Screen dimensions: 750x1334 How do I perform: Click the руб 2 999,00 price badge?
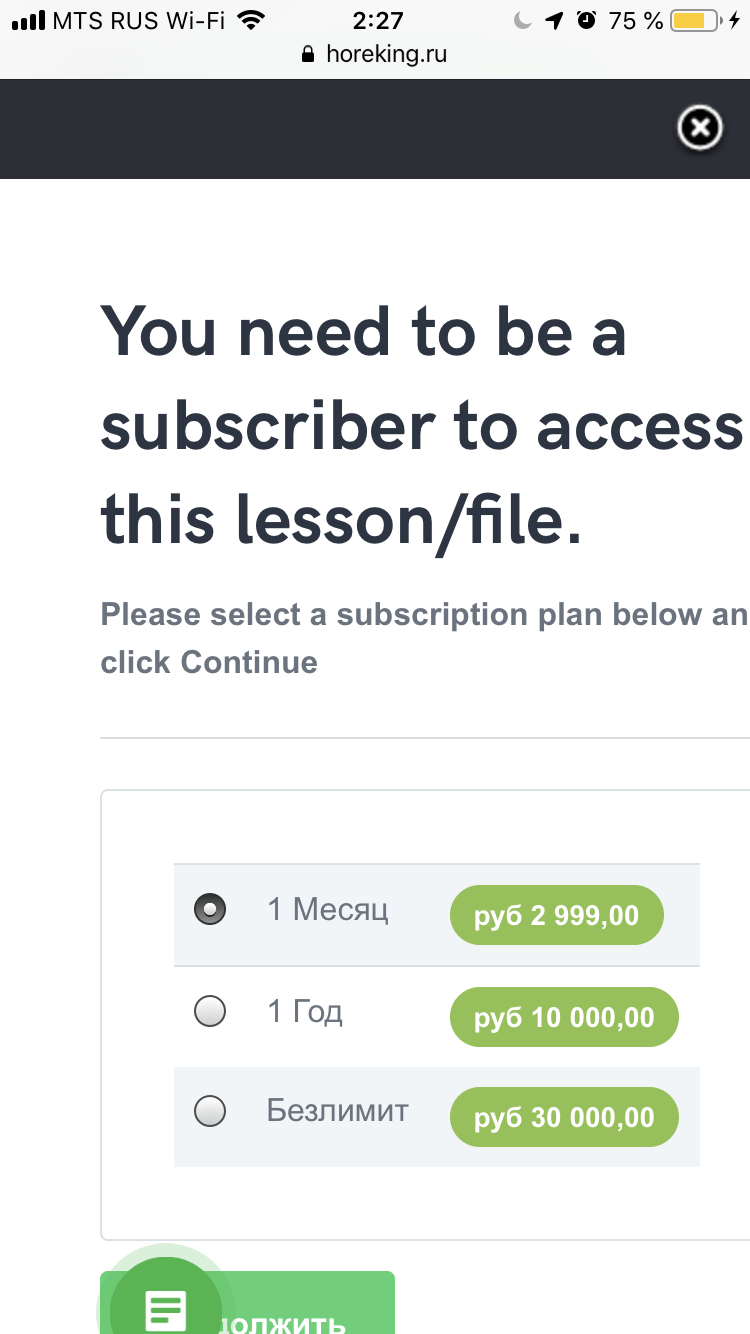coord(556,915)
